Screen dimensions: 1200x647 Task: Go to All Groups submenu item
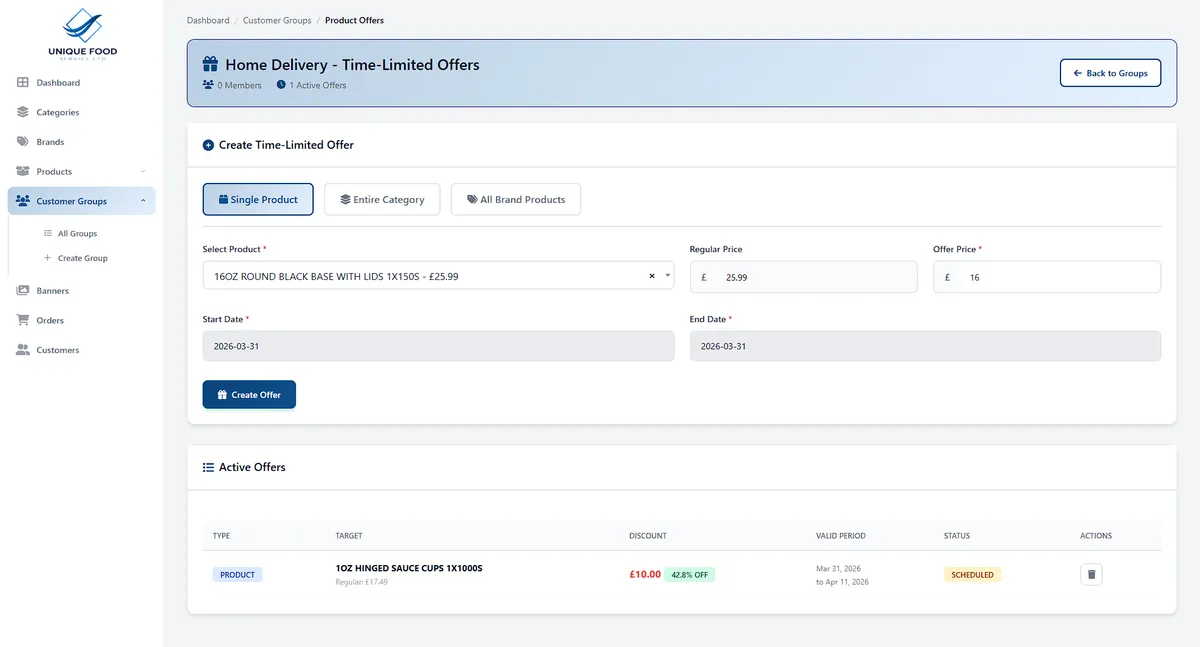(x=77, y=233)
